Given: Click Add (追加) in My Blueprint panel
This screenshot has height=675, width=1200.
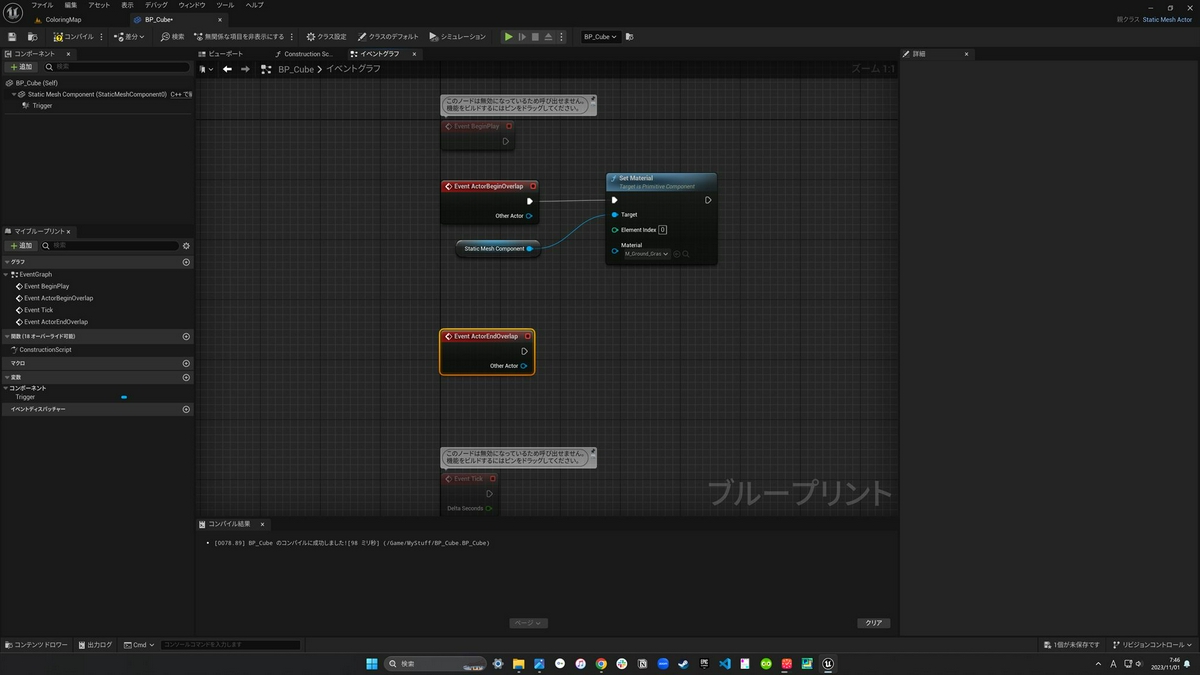Looking at the screenshot, I should 21,245.
